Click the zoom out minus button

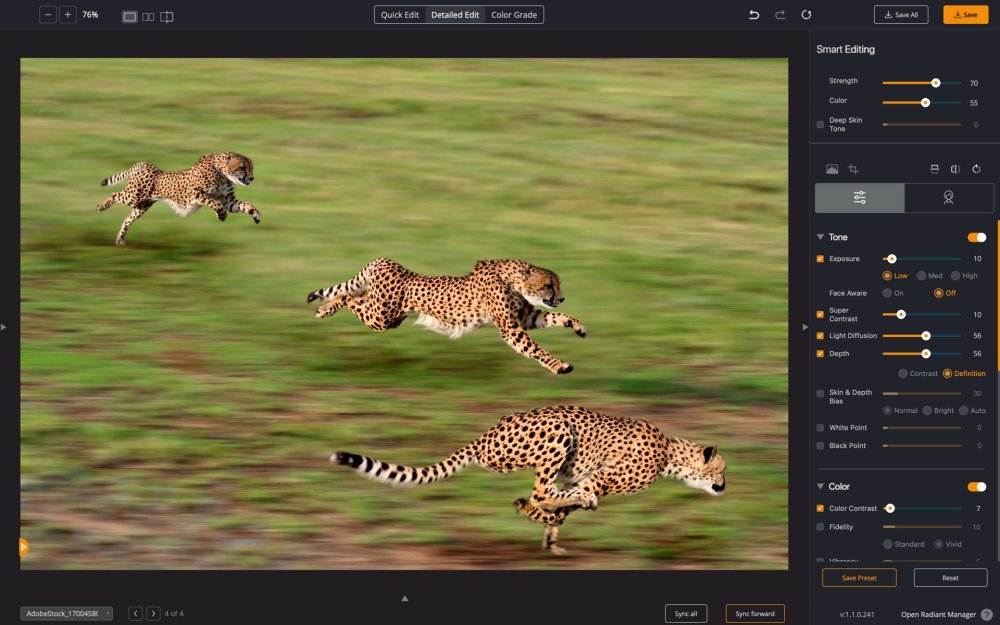pyautogui.click(x=47, y=15)
